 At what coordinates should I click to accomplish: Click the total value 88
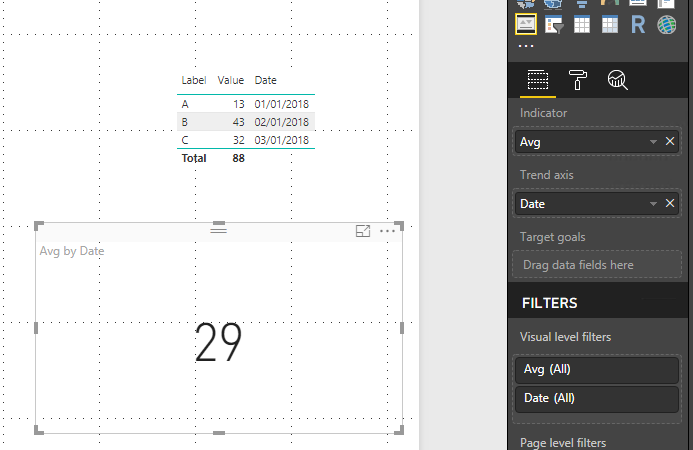coord(239,158)
